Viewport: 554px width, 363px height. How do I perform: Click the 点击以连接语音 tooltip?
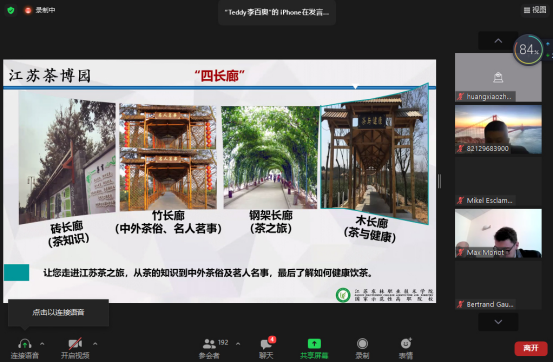pos(58,312)
